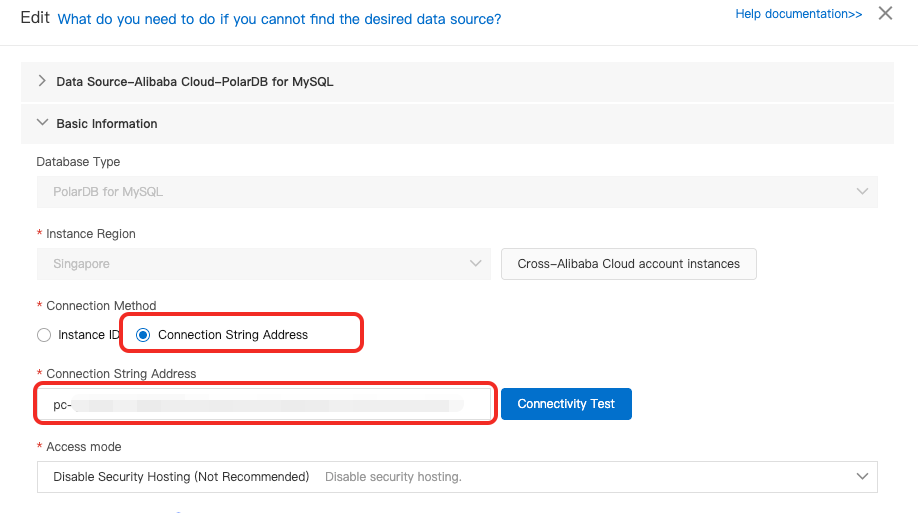Viewport: 919px width, 513px height.
Task: Expand the Data Source–Alibaba Cloud–PolarDB for MySQL section title
Action: coord(195,81)
